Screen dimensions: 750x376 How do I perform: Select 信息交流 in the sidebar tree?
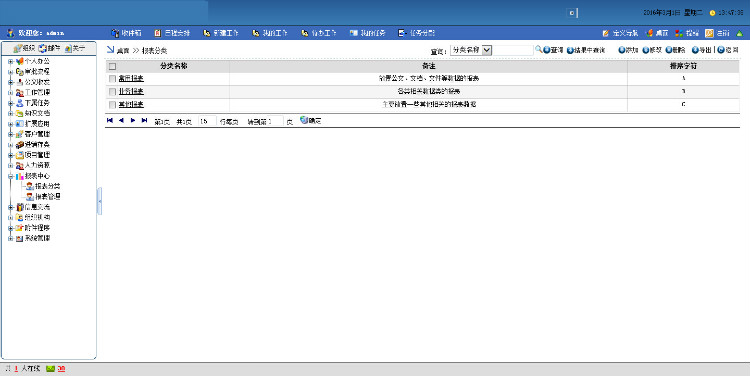37,207
